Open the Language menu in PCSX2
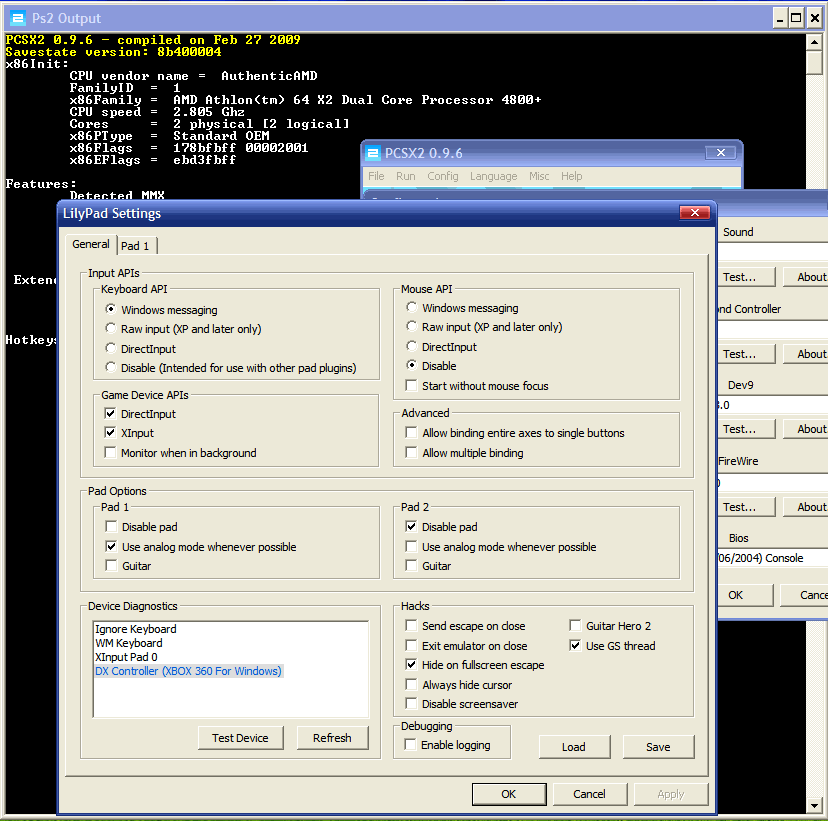 click(x=494, y=176)
